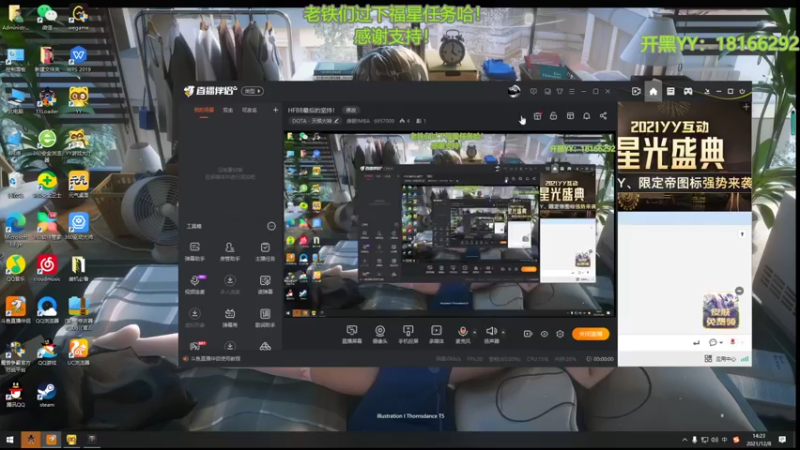This screenshot has width=800, height=450.
Task: Click the 修改 button beside stream title
Action: (x=351, y=110)
